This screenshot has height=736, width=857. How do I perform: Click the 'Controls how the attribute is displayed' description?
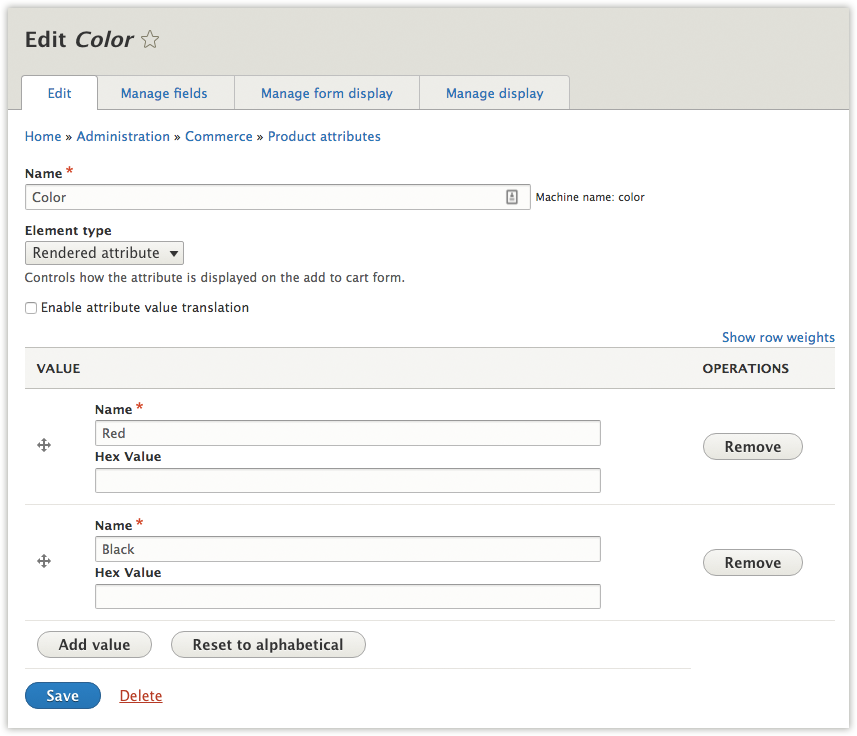pyautogui.click(x=215, y=278)
